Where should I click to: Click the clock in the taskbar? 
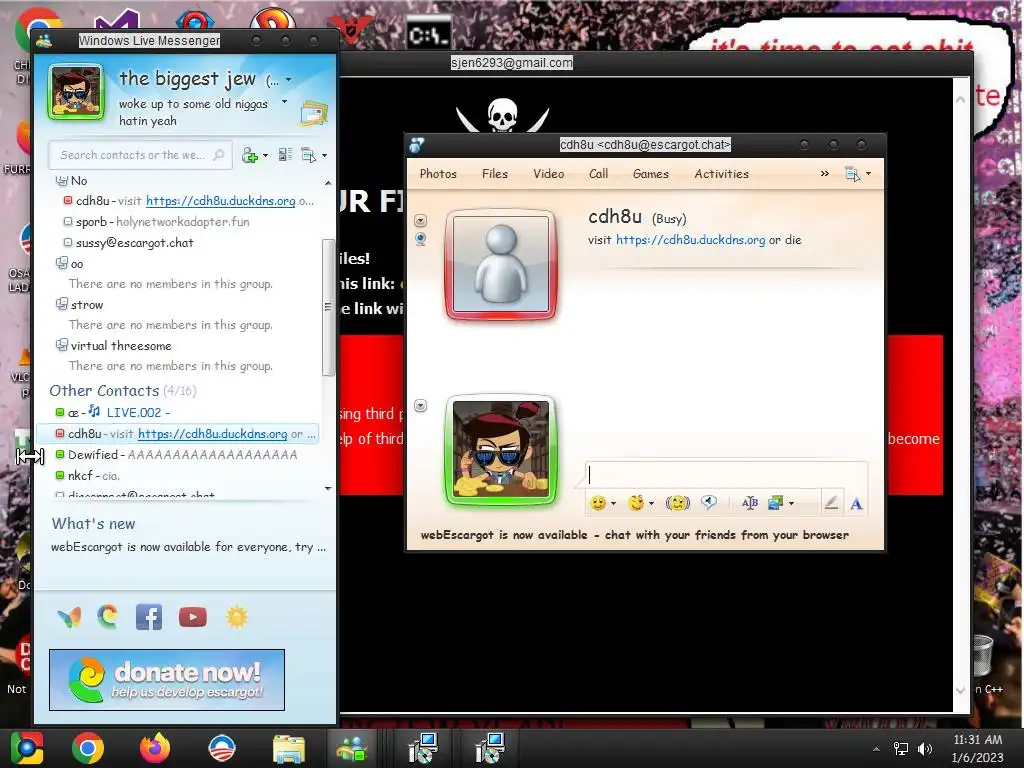coord(977,748)
